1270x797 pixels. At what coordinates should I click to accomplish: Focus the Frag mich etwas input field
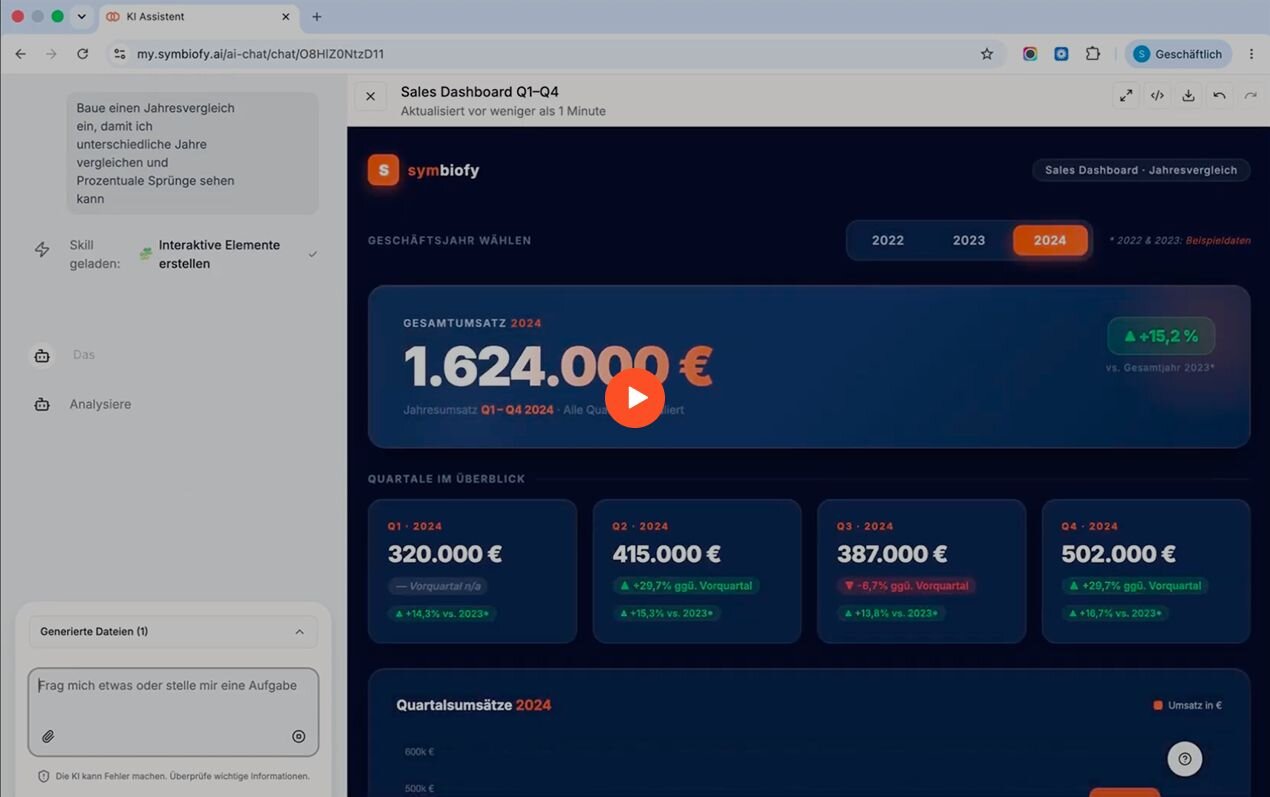pos(173,712)
